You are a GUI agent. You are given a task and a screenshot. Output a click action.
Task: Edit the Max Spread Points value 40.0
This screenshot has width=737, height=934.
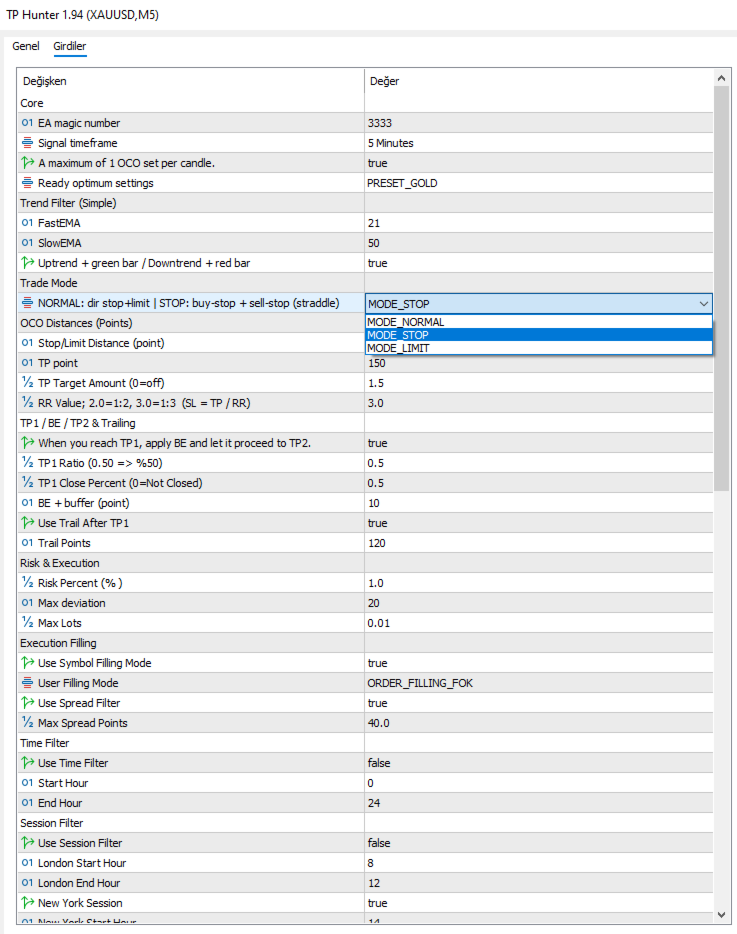click(x=379, y=723)
